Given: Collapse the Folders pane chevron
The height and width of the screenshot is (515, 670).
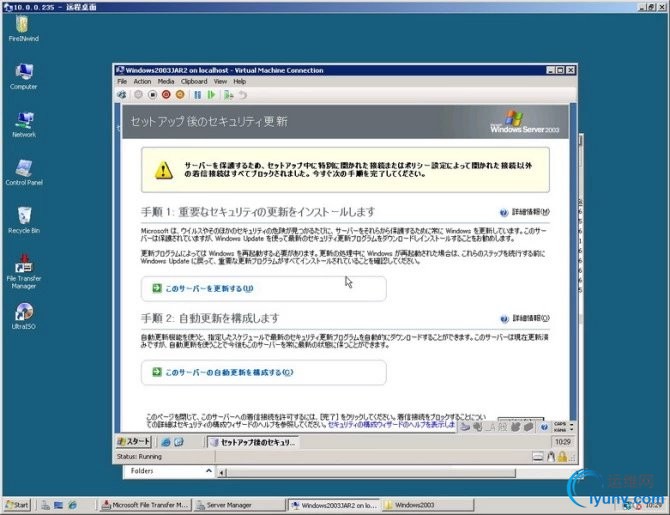Looking at the screenshot, I should [209, 471].
